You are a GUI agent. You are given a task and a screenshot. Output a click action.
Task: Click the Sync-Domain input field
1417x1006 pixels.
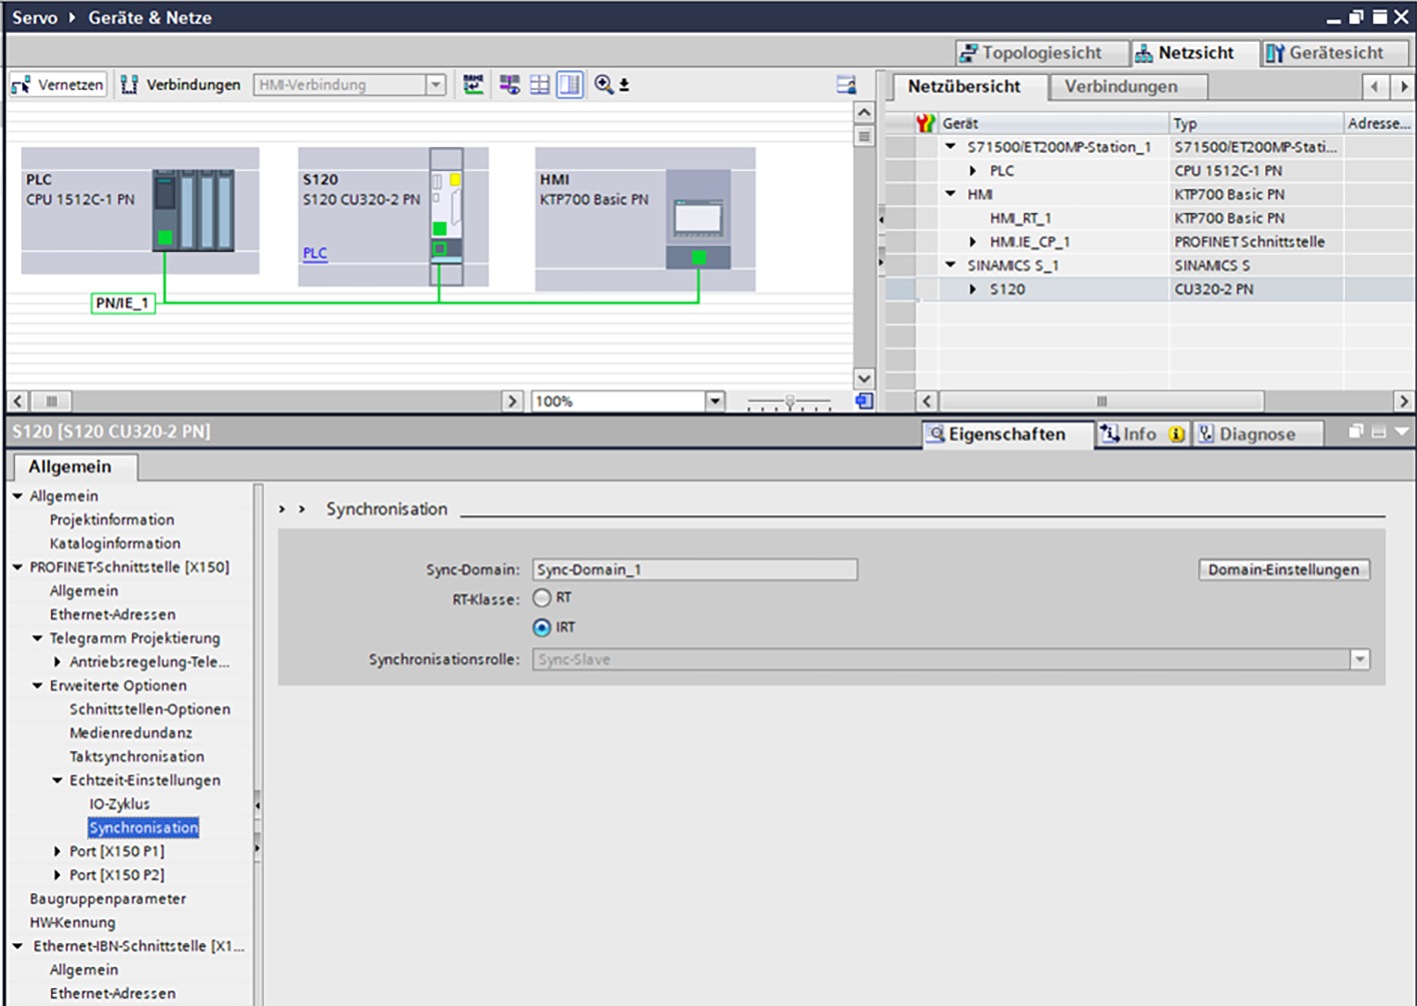(x=695, y=570)
